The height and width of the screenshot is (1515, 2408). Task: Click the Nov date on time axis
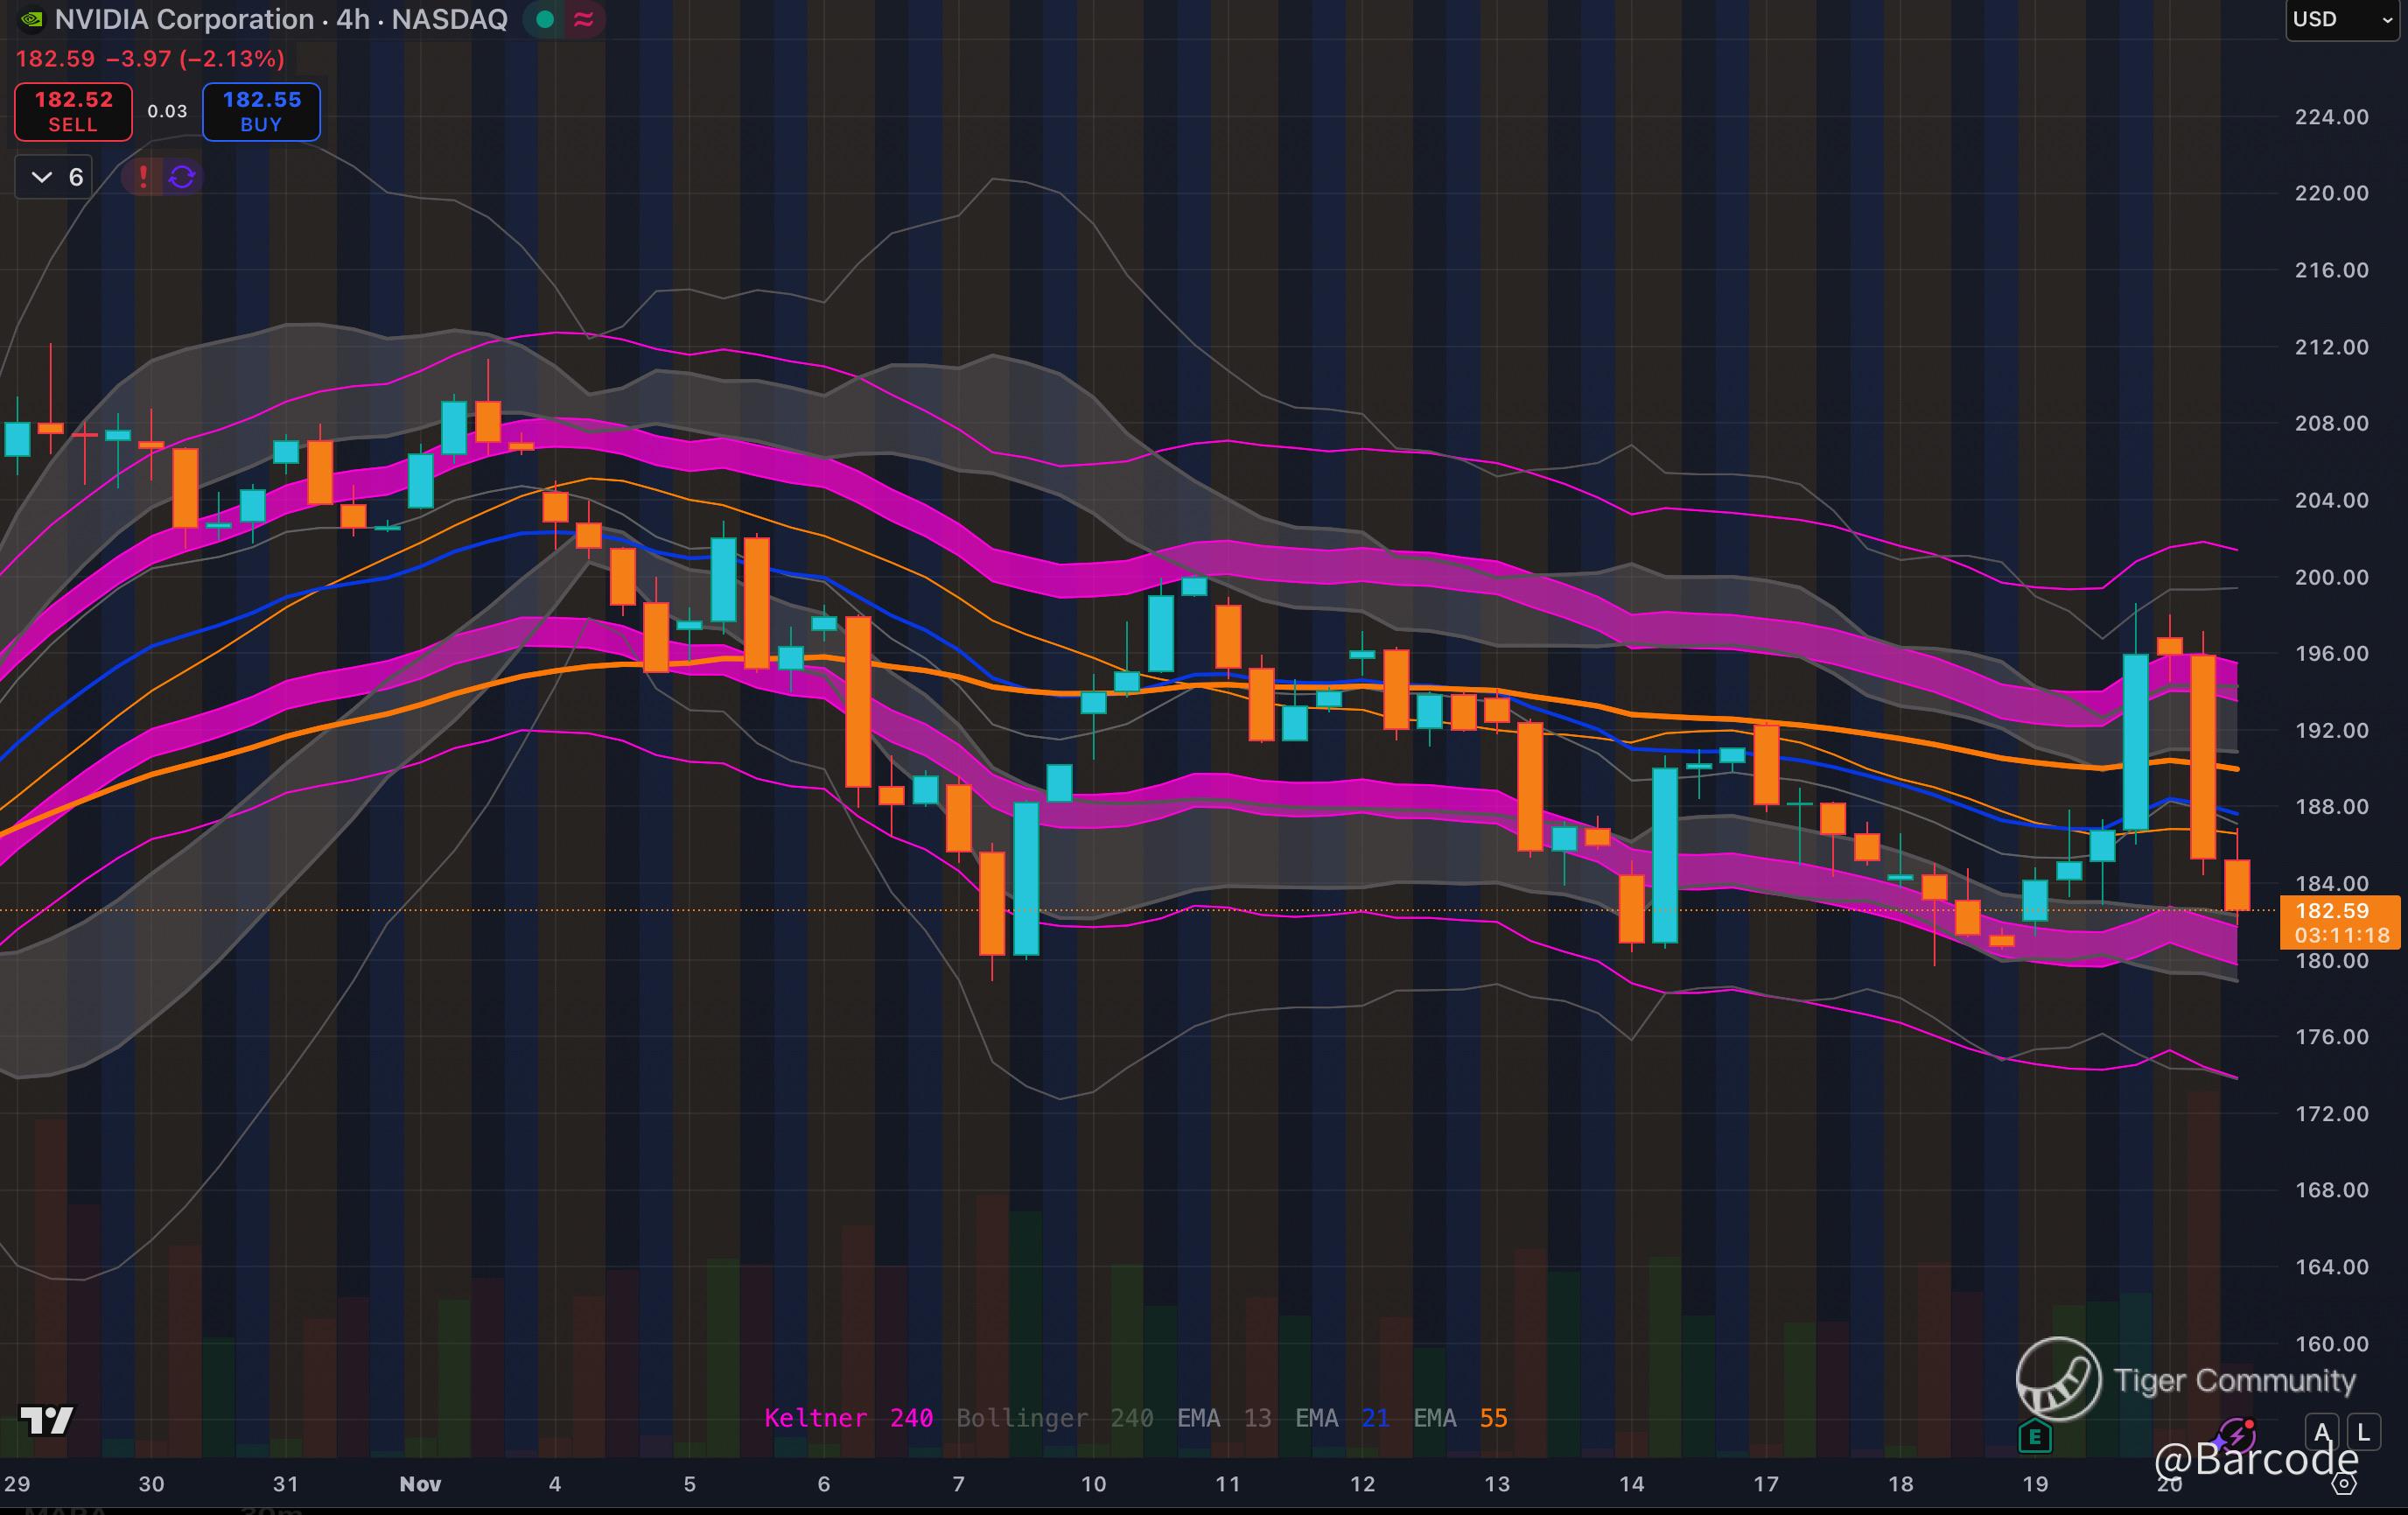420,1484
